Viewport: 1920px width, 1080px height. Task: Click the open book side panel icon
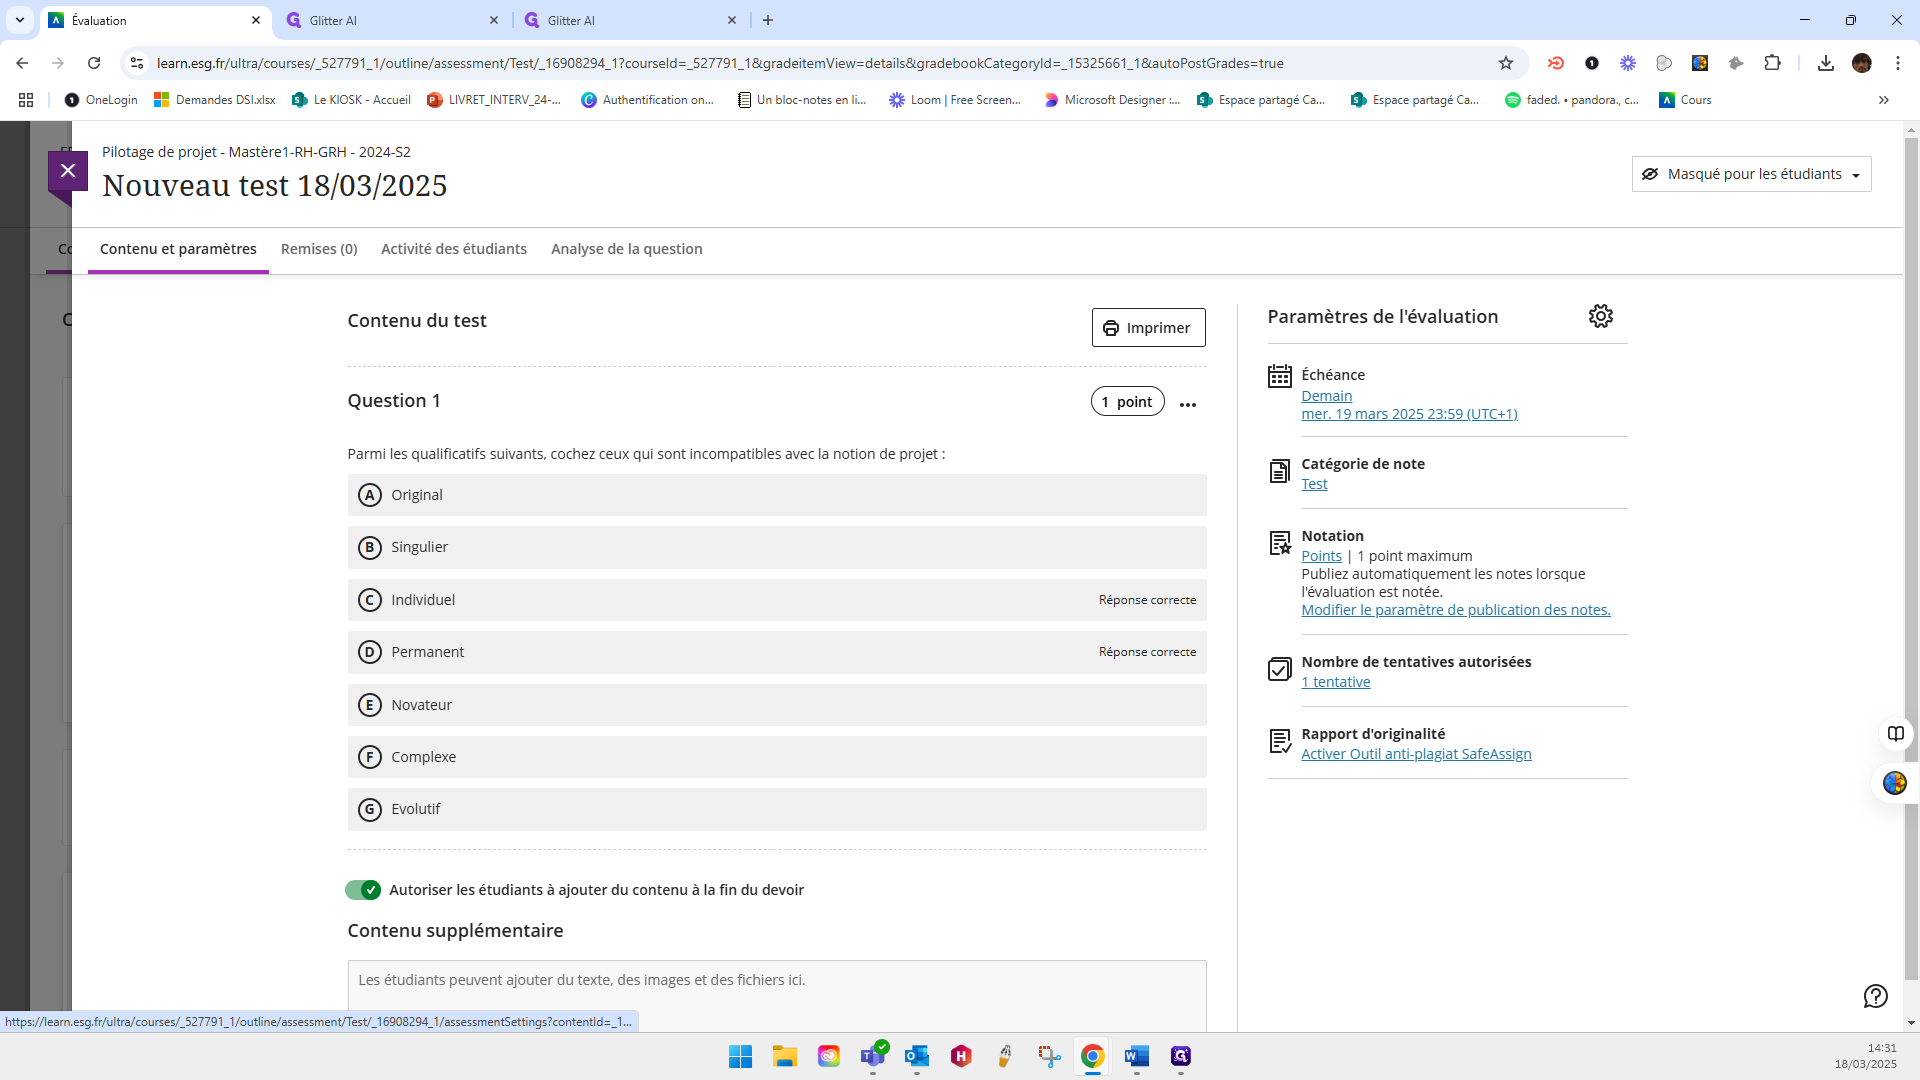[1895, 734]
